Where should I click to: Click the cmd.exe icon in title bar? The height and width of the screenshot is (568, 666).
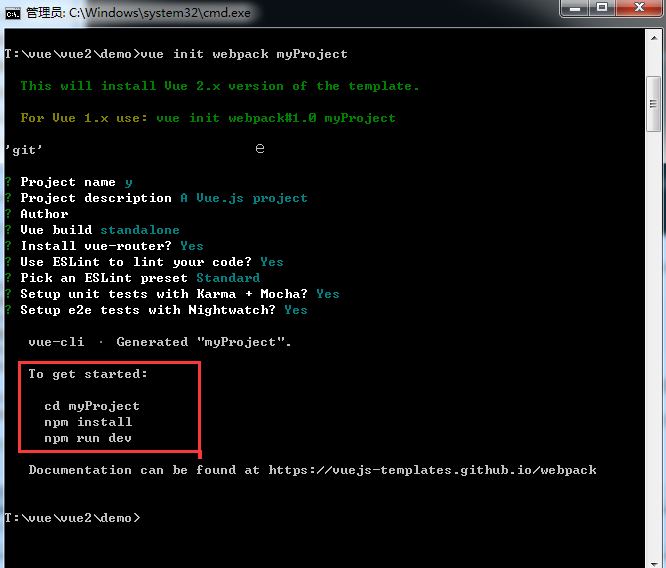click(12, 14)
